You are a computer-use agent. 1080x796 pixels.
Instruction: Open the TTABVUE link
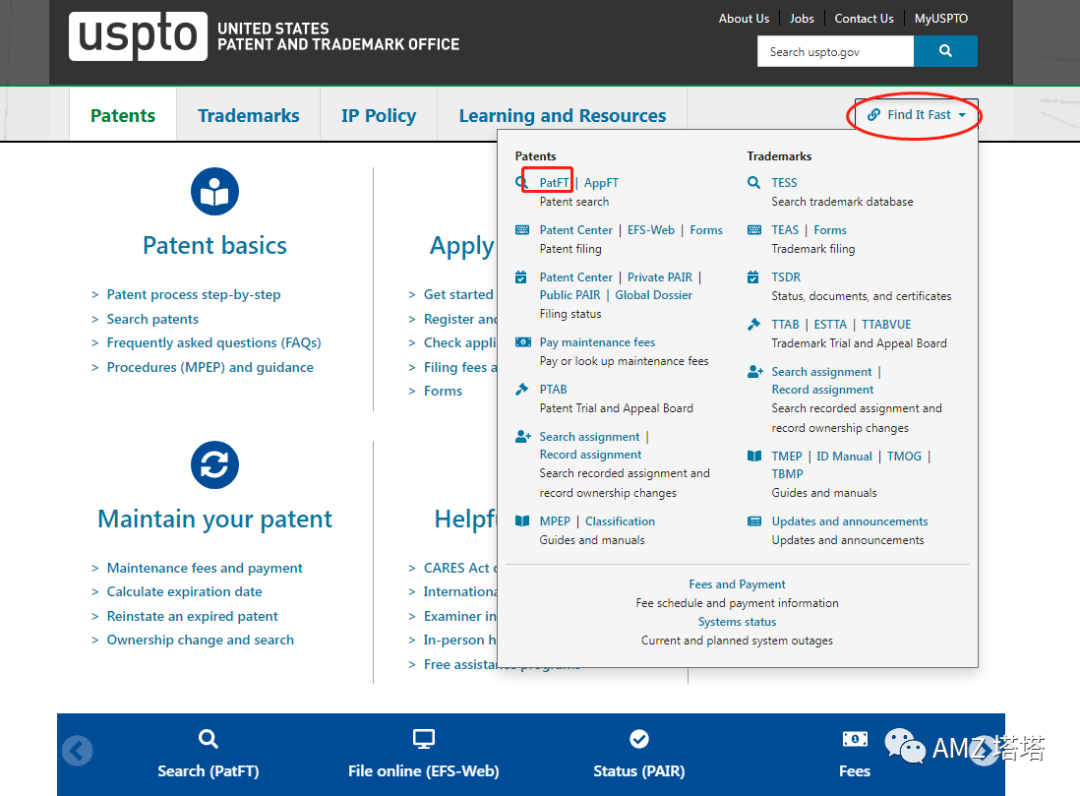886,324
